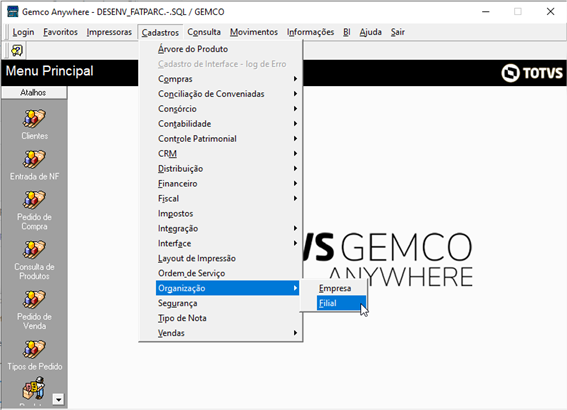The width and height of the screenshot is (567, 410).
Task: Close the Gemco Anywhere window
Action: [x=550, y=12]
